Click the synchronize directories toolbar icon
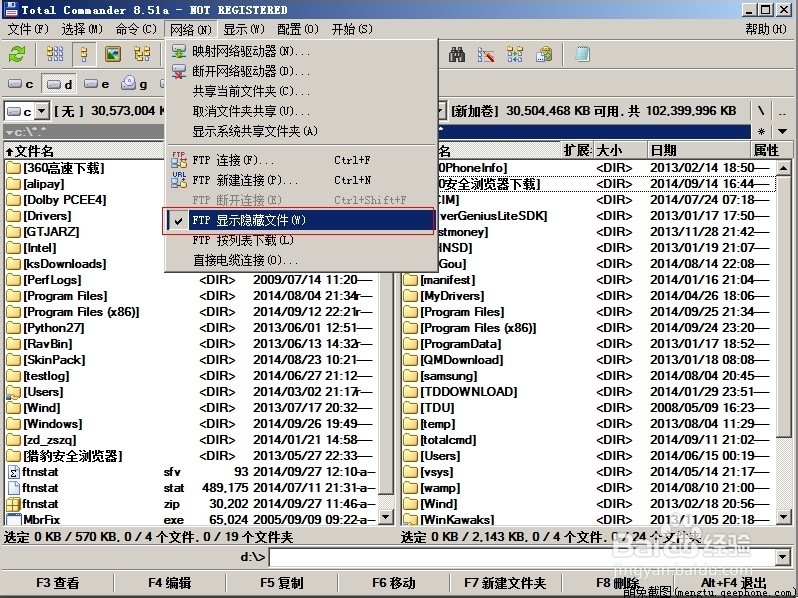The width and height of the screenshot is (798, 598). 515,54
